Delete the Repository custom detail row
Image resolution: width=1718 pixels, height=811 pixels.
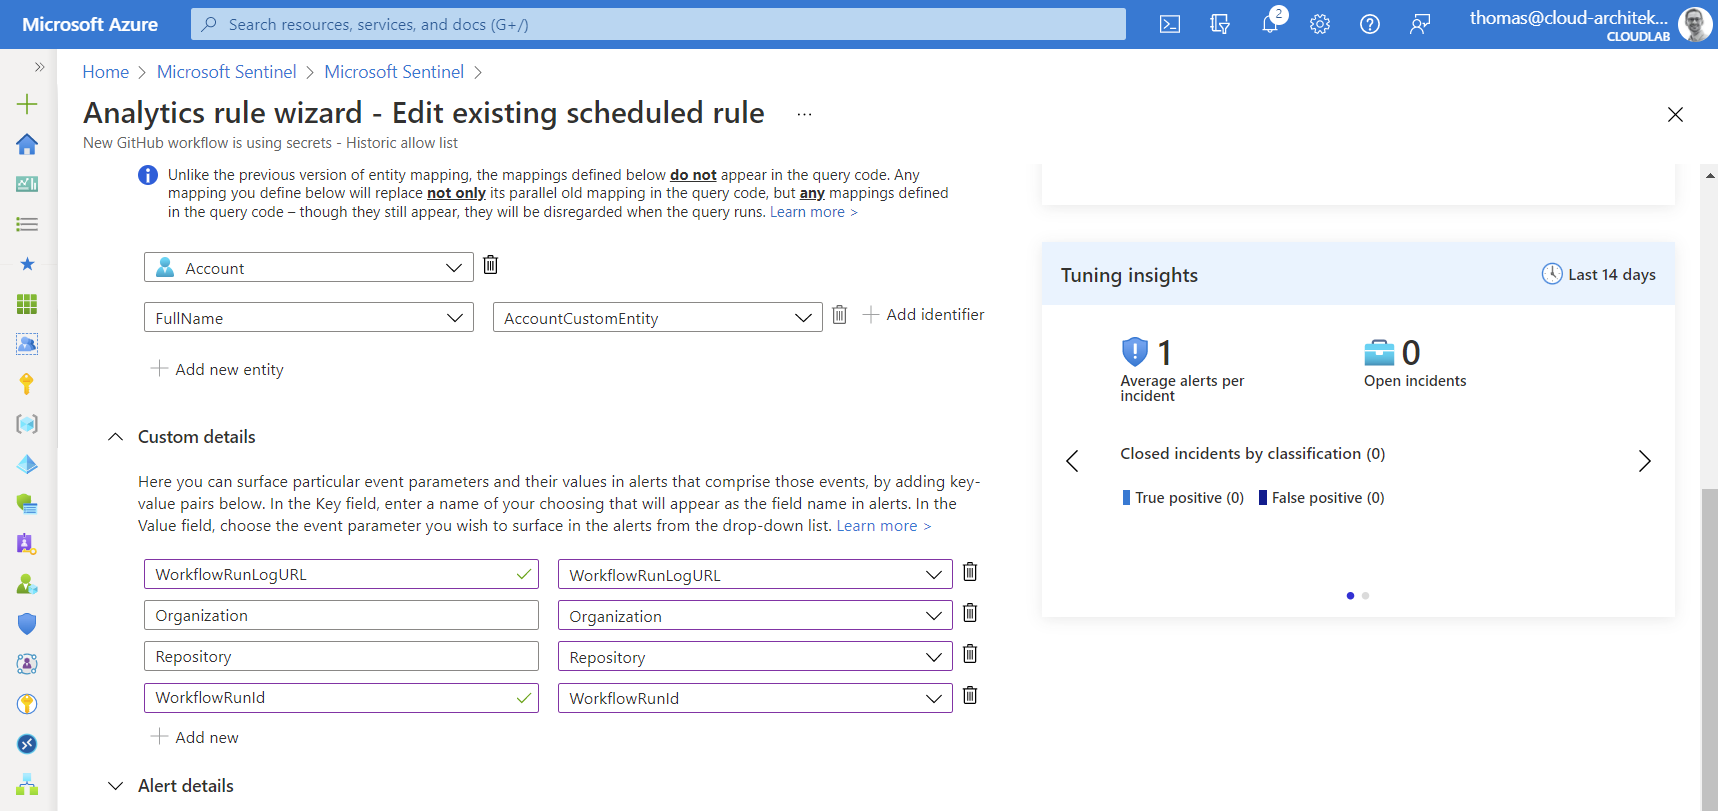(x=970, y=654)
